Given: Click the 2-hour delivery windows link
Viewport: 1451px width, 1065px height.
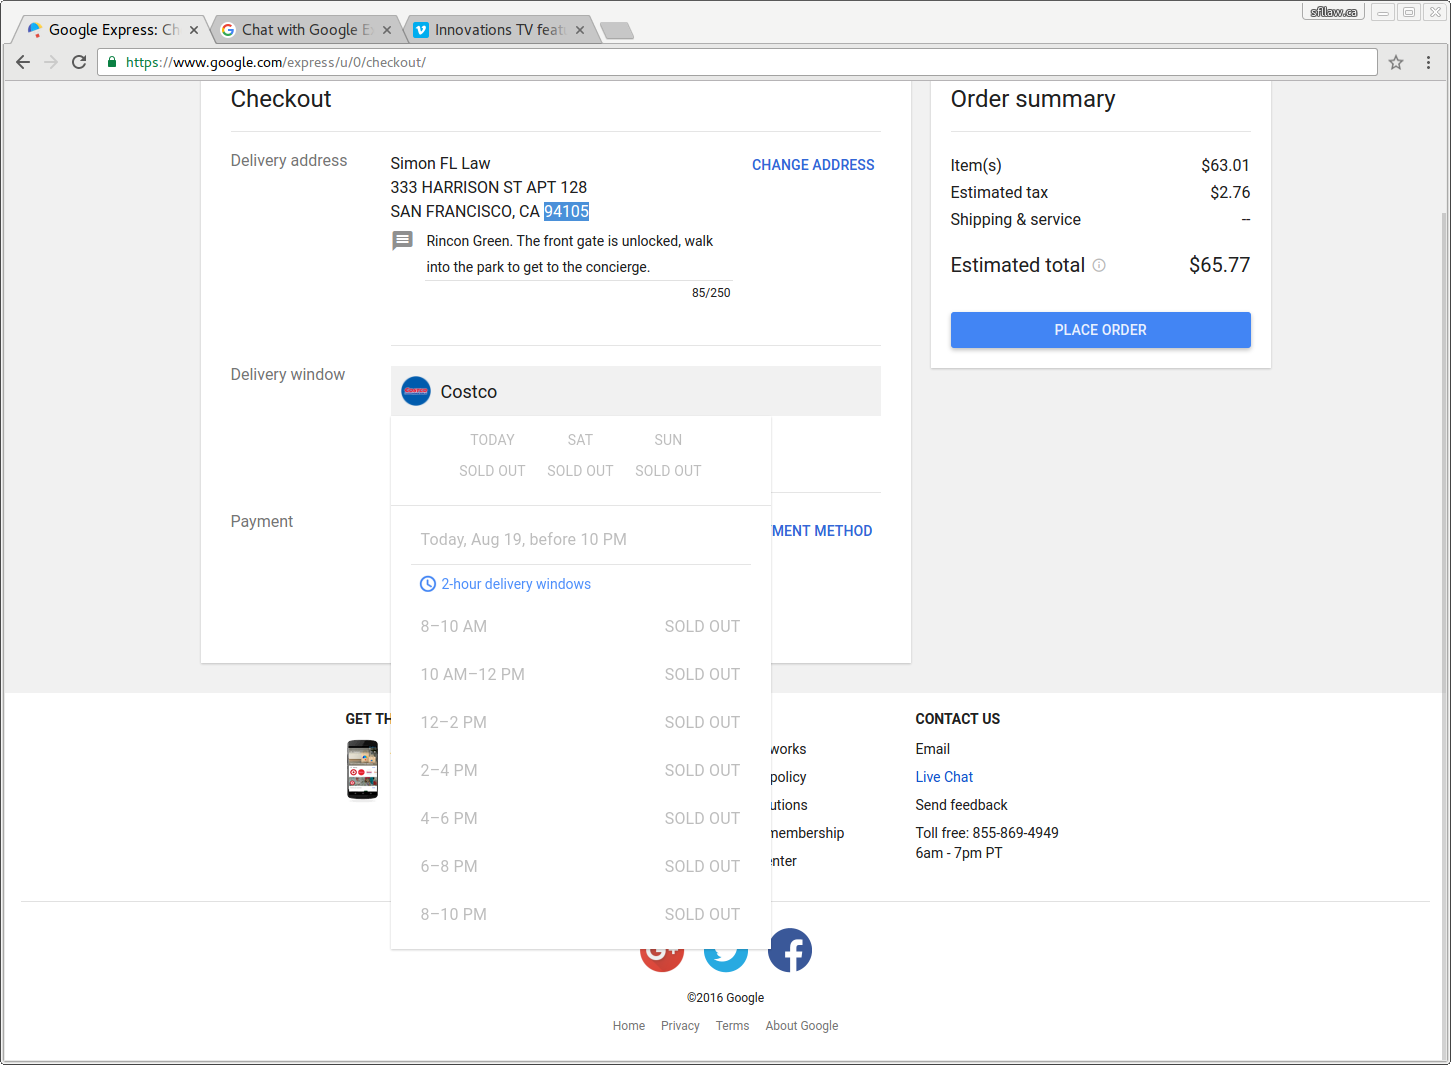Looking at the screenshot, I should pyautogui.click(x=516, y=584).
